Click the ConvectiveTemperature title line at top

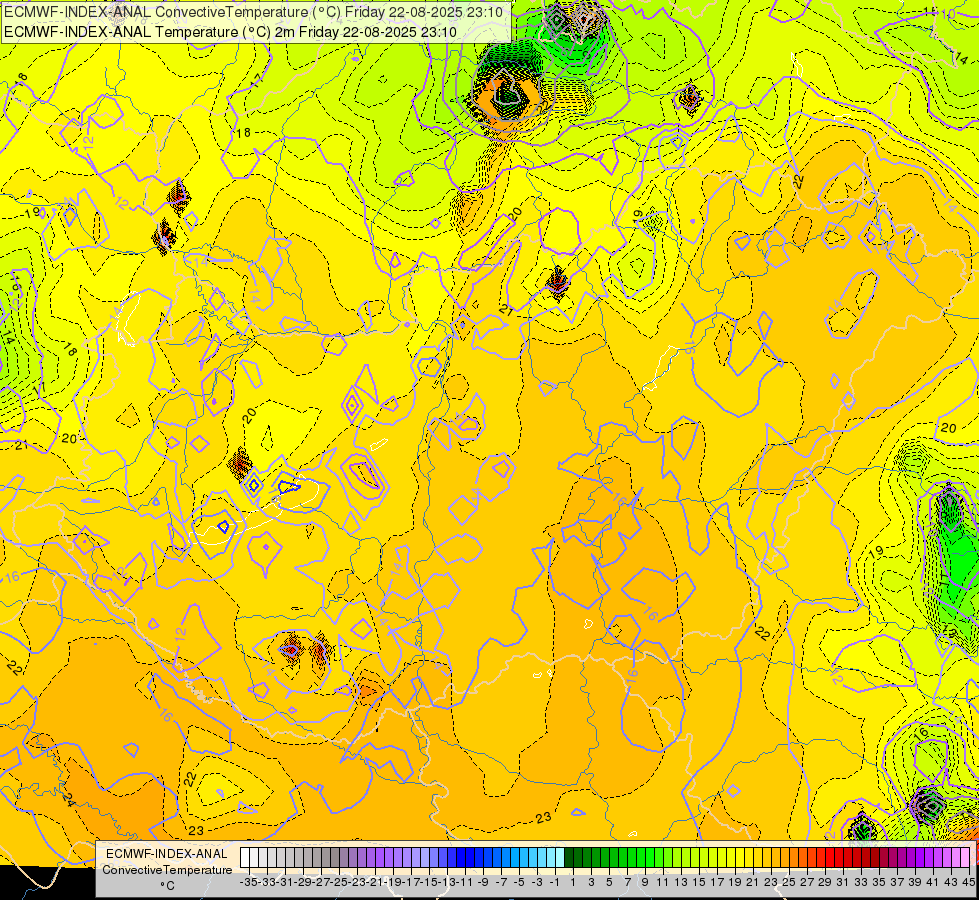pyautogui.click(x=253, y=12)
